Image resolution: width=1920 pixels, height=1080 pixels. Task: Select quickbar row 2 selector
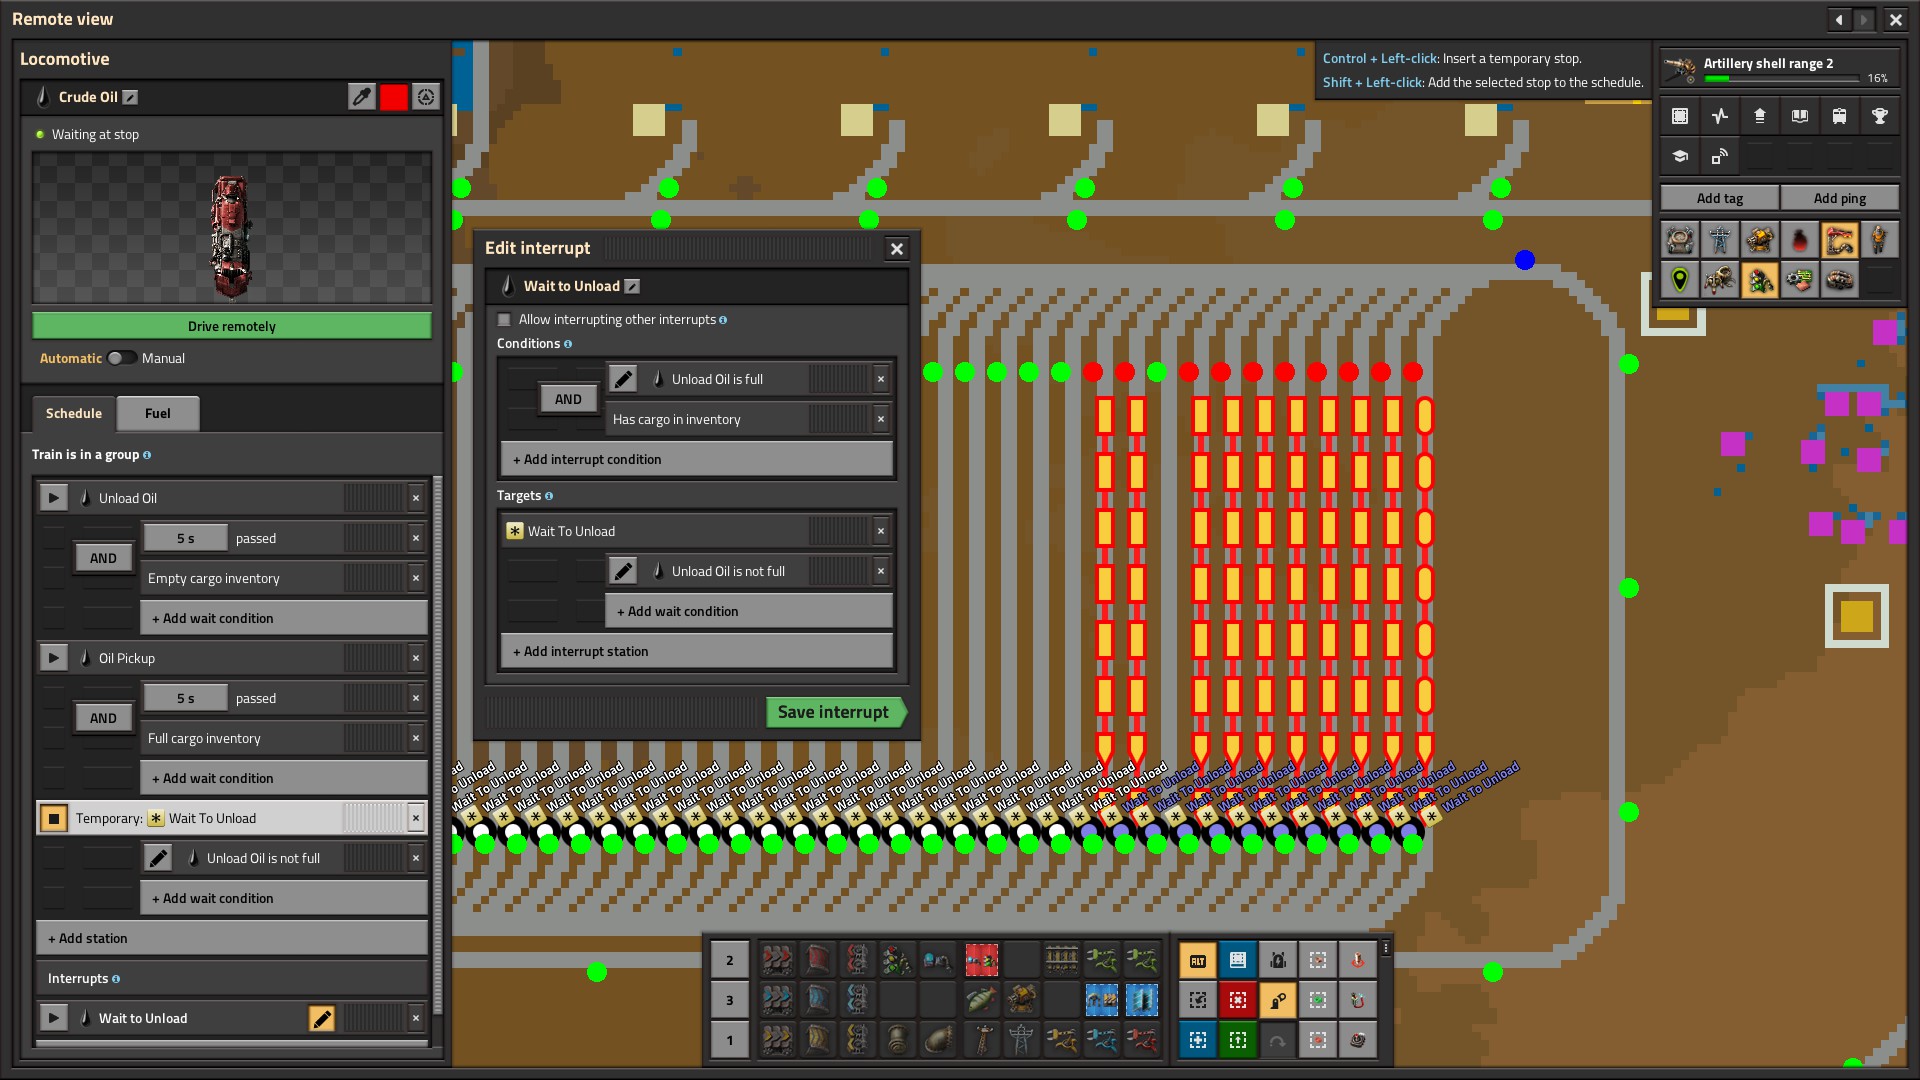pyautogui.click(x=730, y=961)
